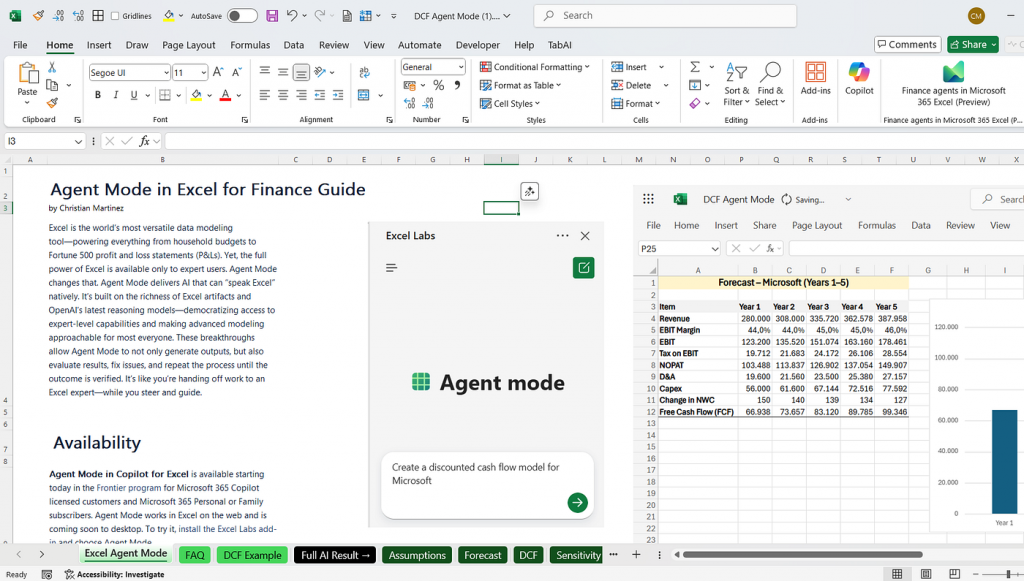The image size is (1024, 581).
Task: Open the Excel Labs hamburger menu icon
Action: coord(391,268)
